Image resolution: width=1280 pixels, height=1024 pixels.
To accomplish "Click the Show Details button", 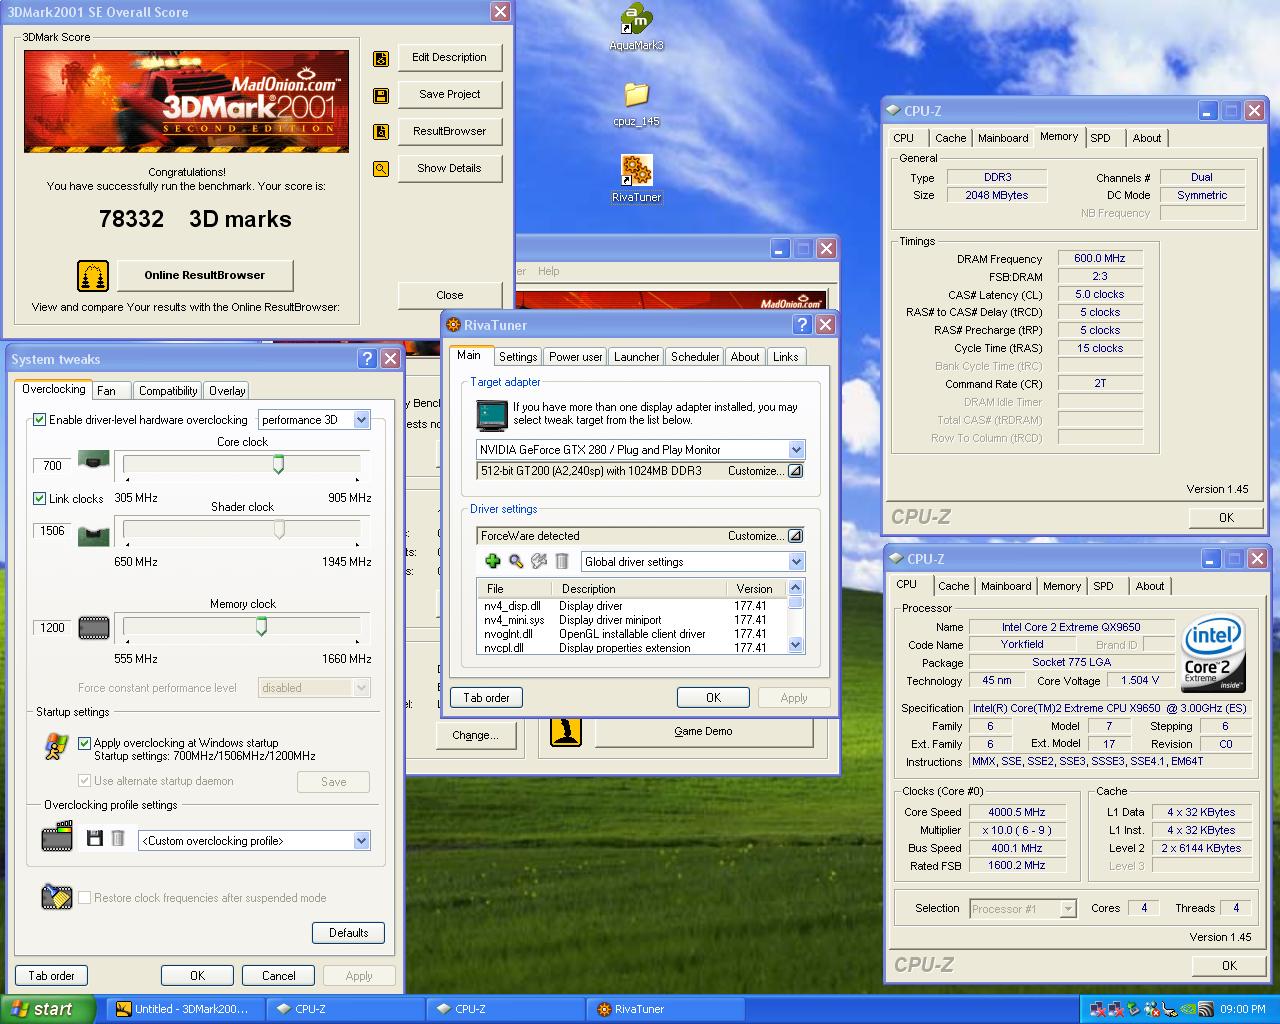I will point(450,168).
